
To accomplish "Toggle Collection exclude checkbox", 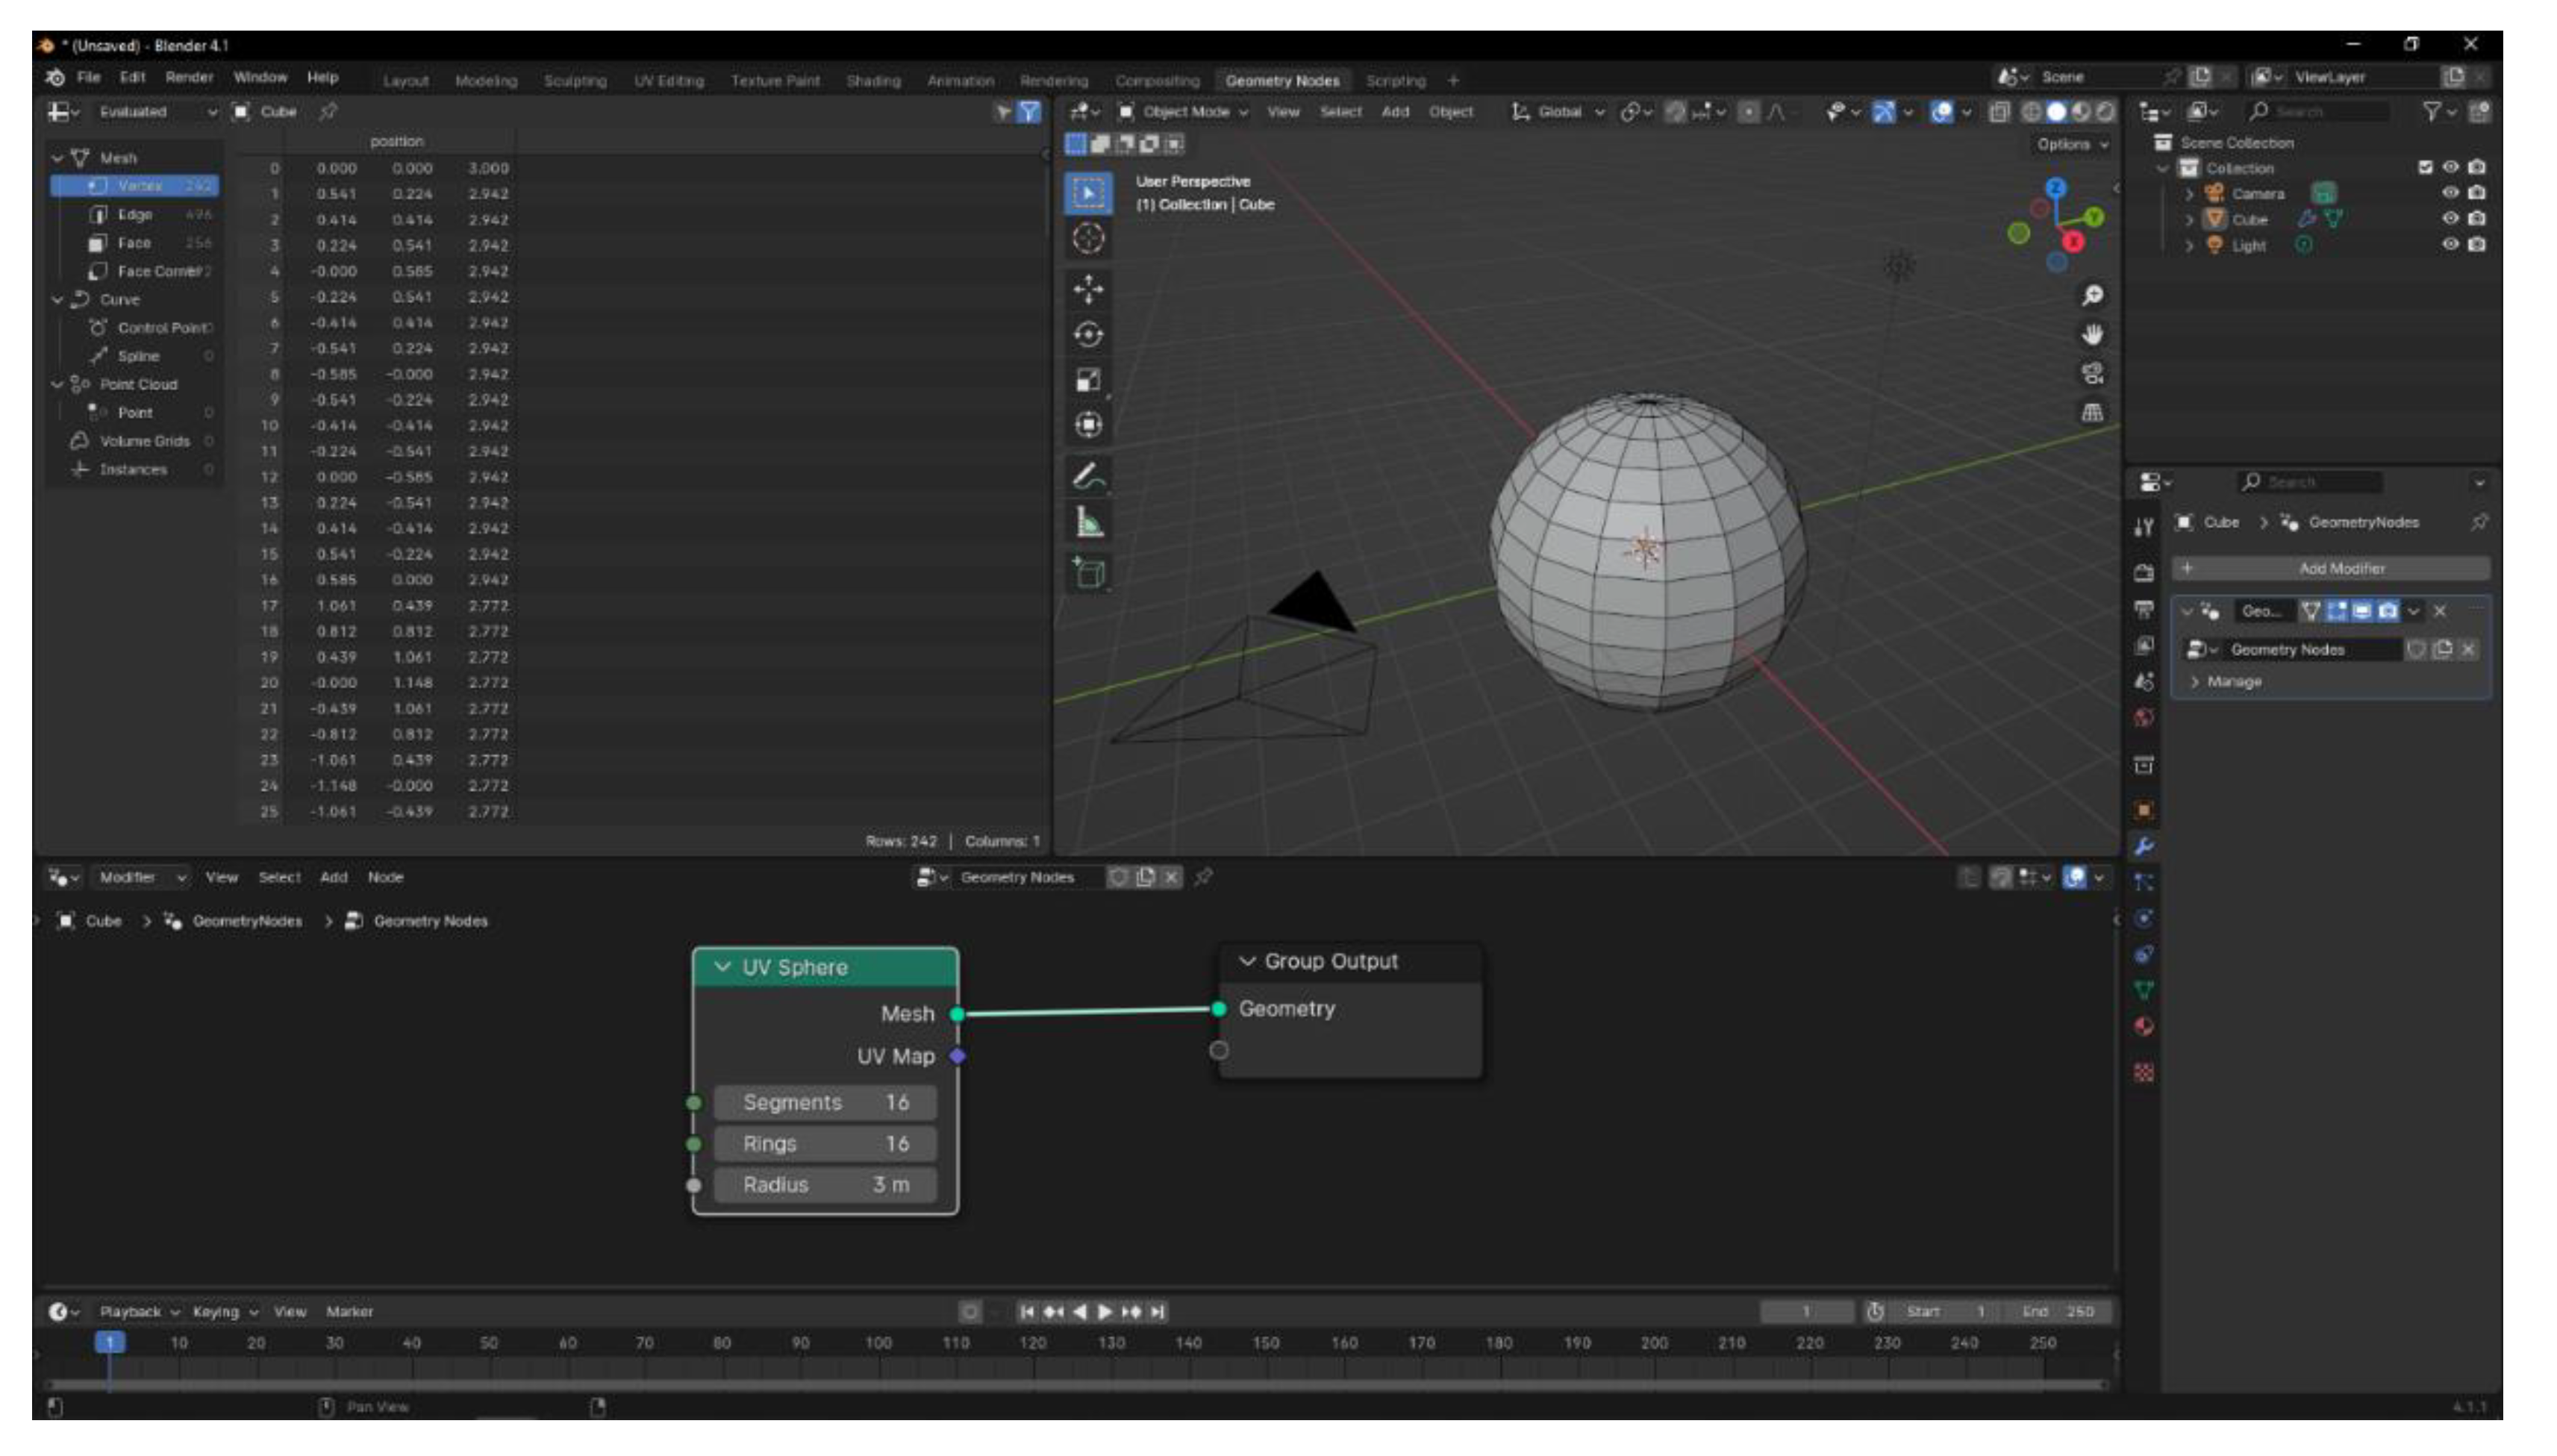I will coord(2425,167).
